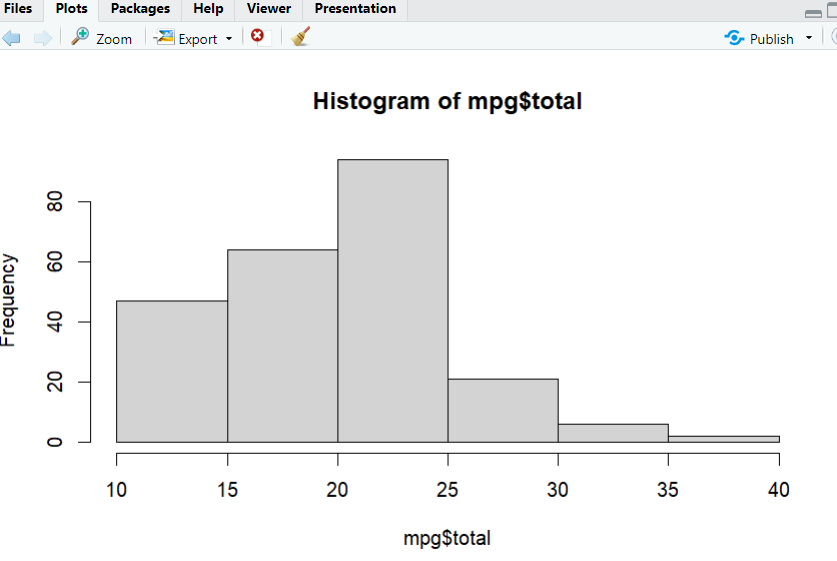Click the y-axis tick label '20'
Image resolution: width=837 pixels, height=561 pixels.
point(55,382)
